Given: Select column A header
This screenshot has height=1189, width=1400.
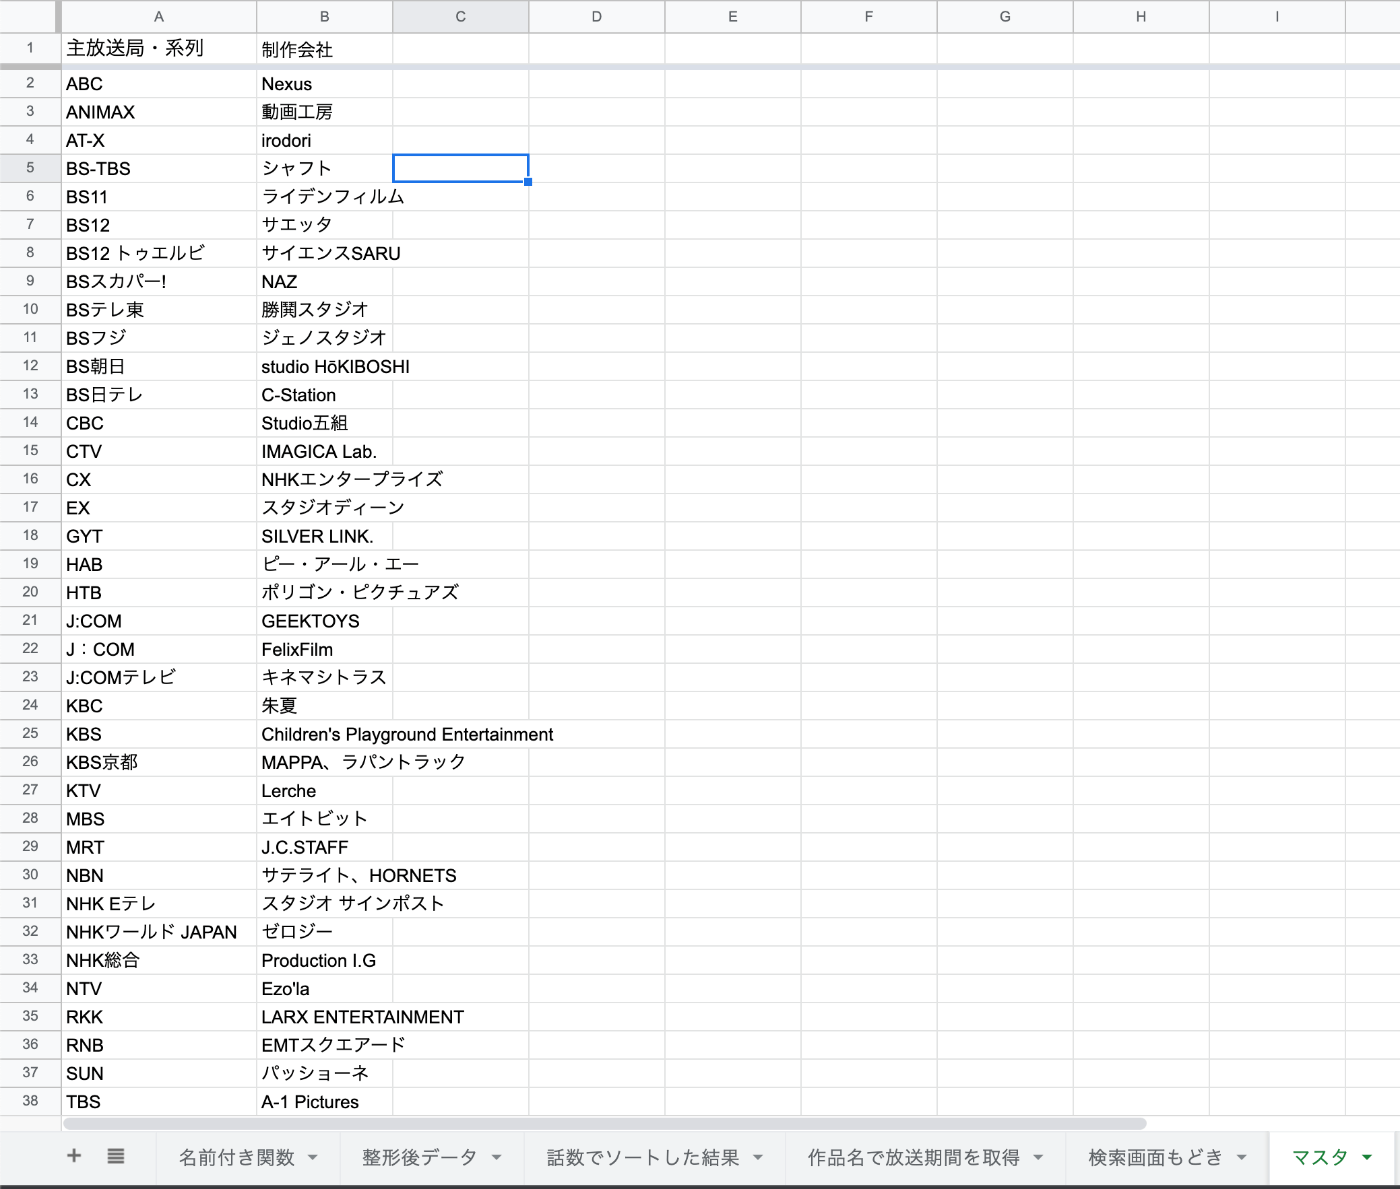Looking at the screenshot, I should point(159,16).
